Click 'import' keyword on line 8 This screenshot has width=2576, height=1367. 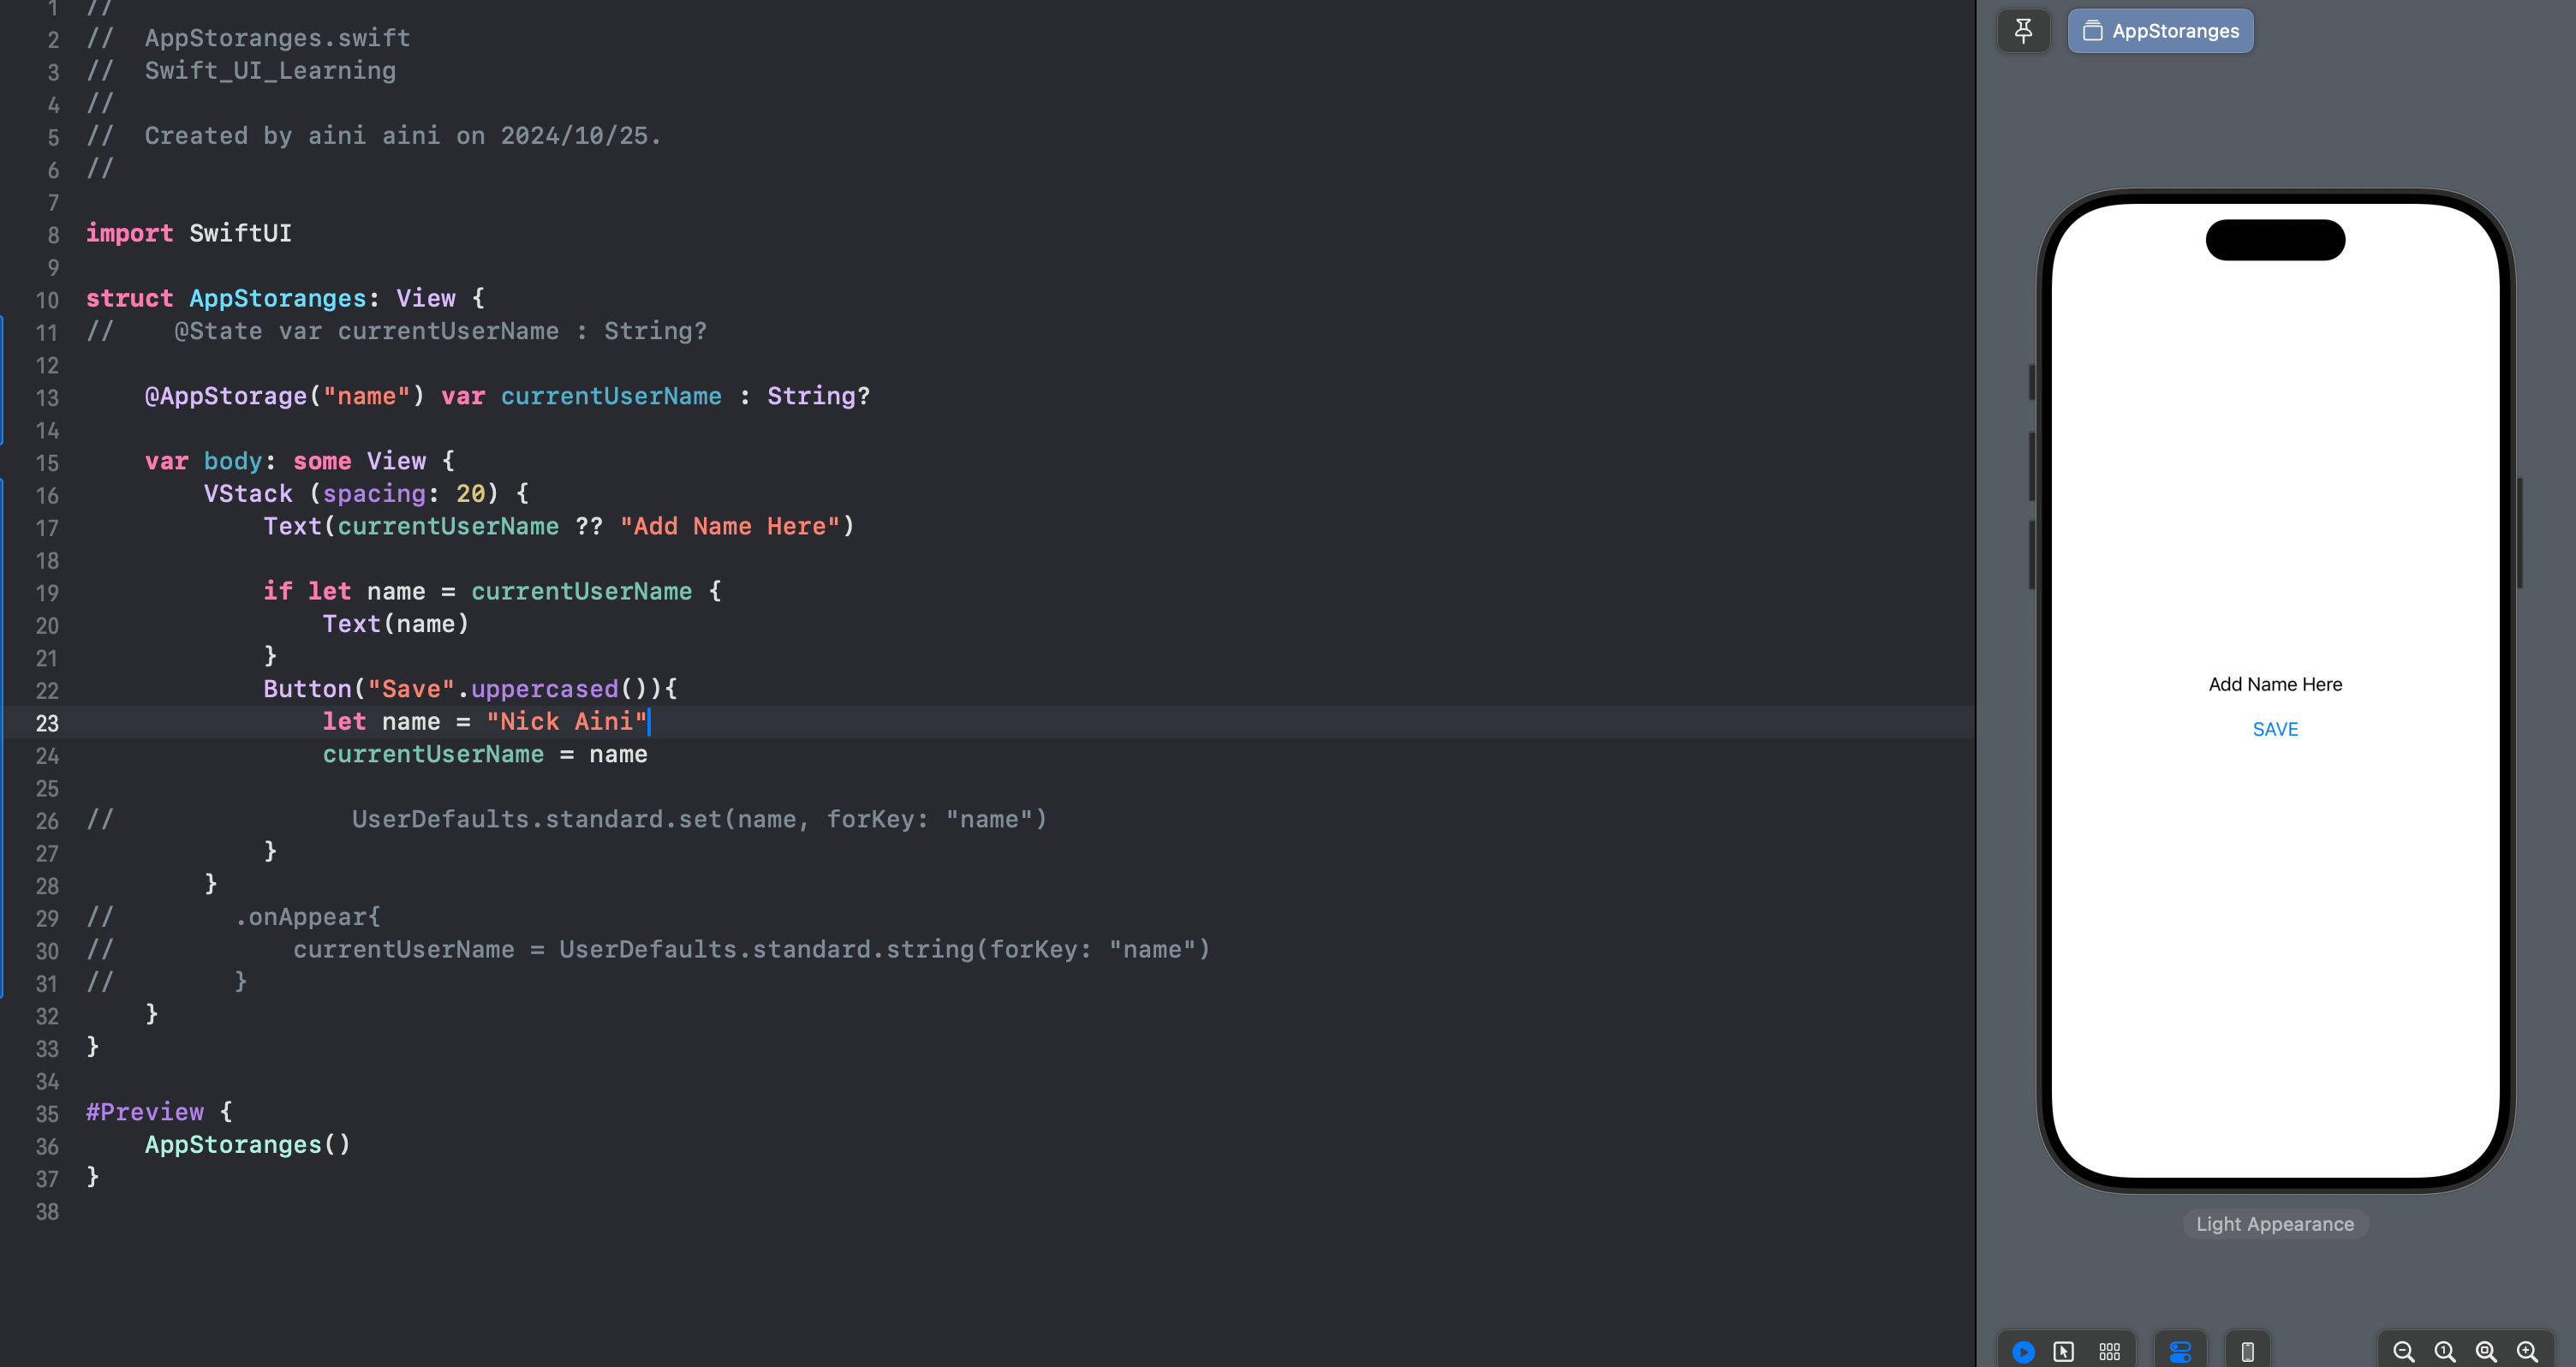tap(129, 233)
